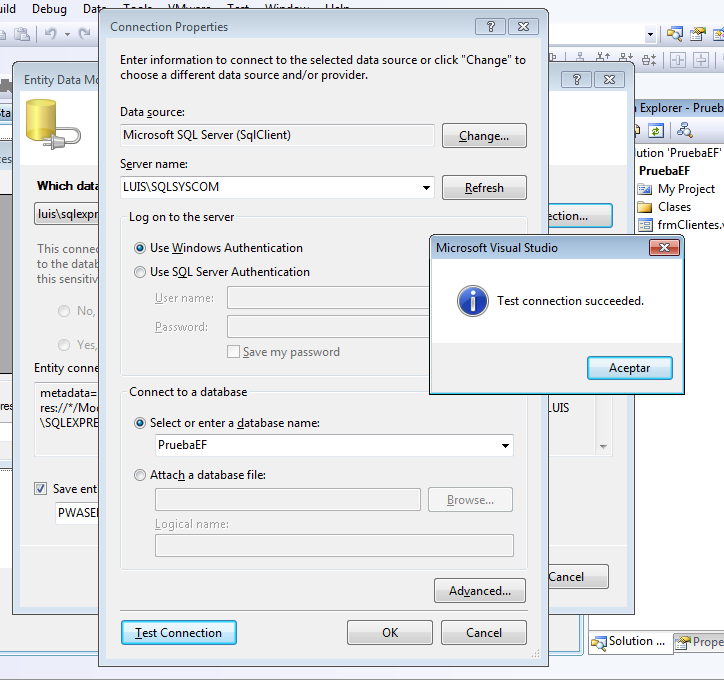724x680 pixels.
Task: Select 'Select or enter a database name' option
Action: point(140,423)
